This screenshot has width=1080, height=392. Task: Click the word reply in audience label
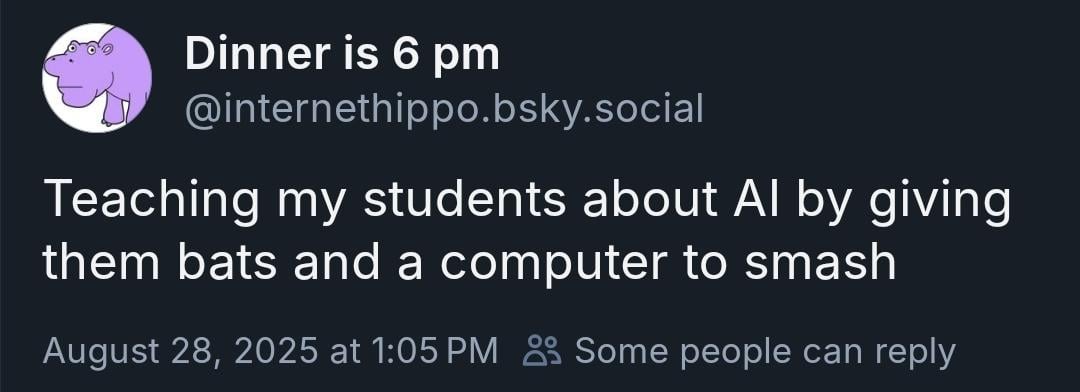915,353
